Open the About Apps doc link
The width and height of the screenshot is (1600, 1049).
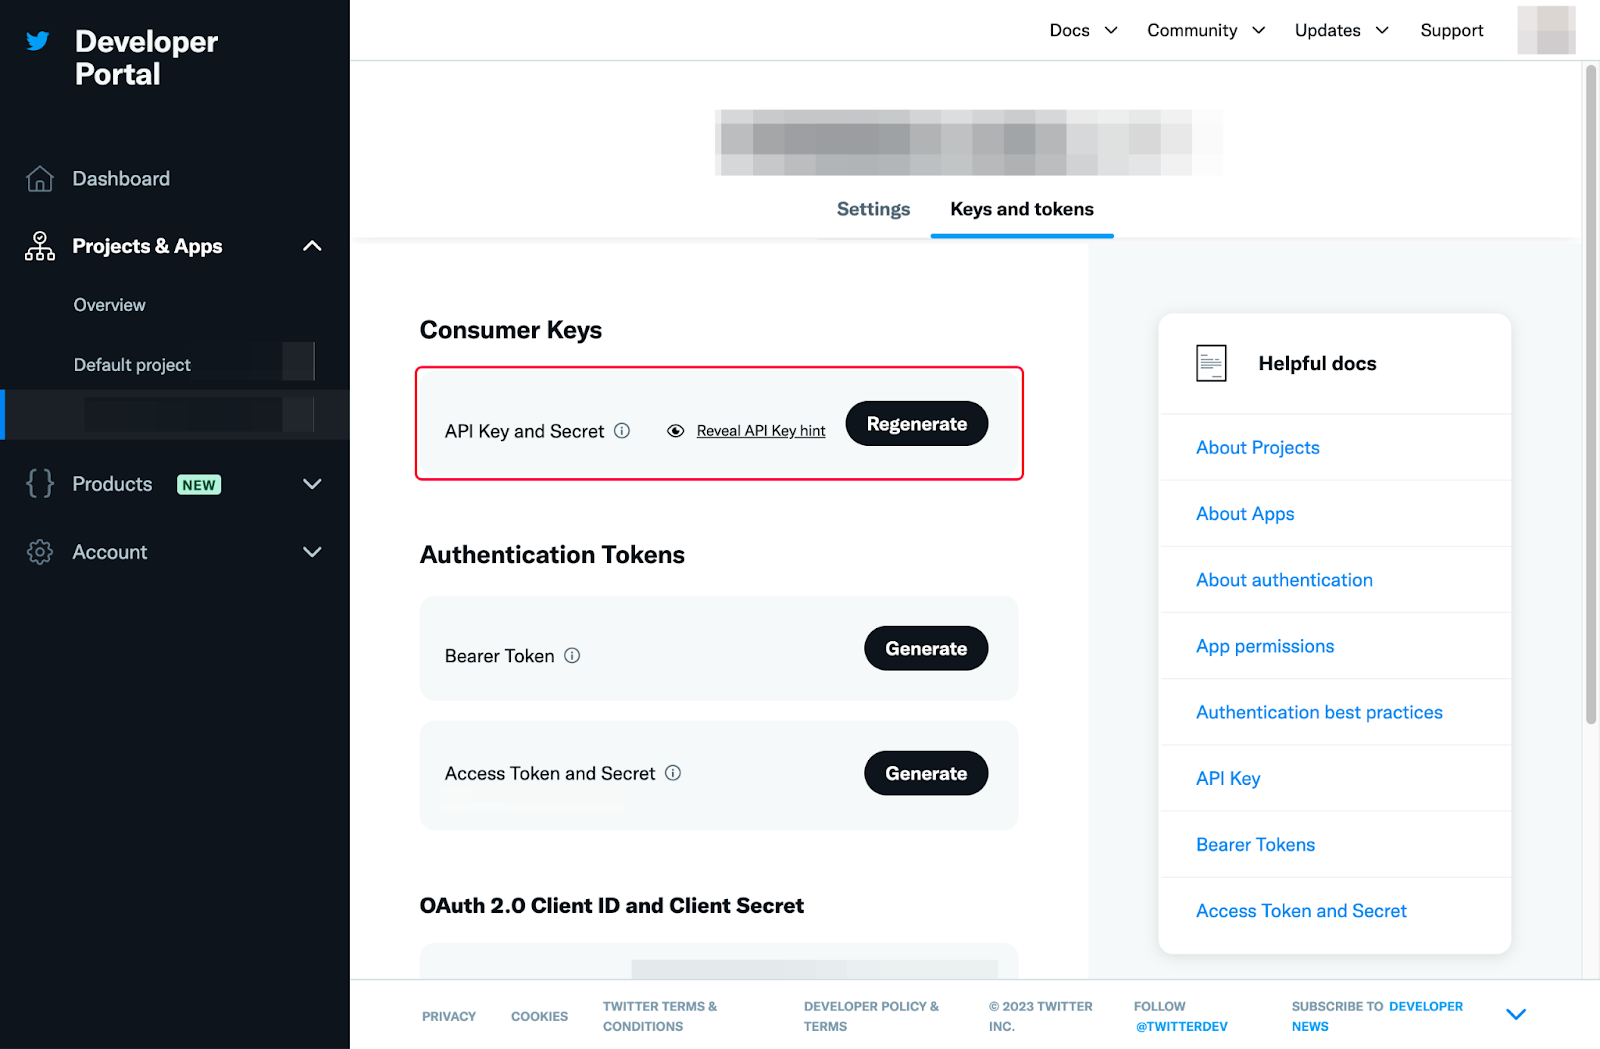pos(1245,514)
